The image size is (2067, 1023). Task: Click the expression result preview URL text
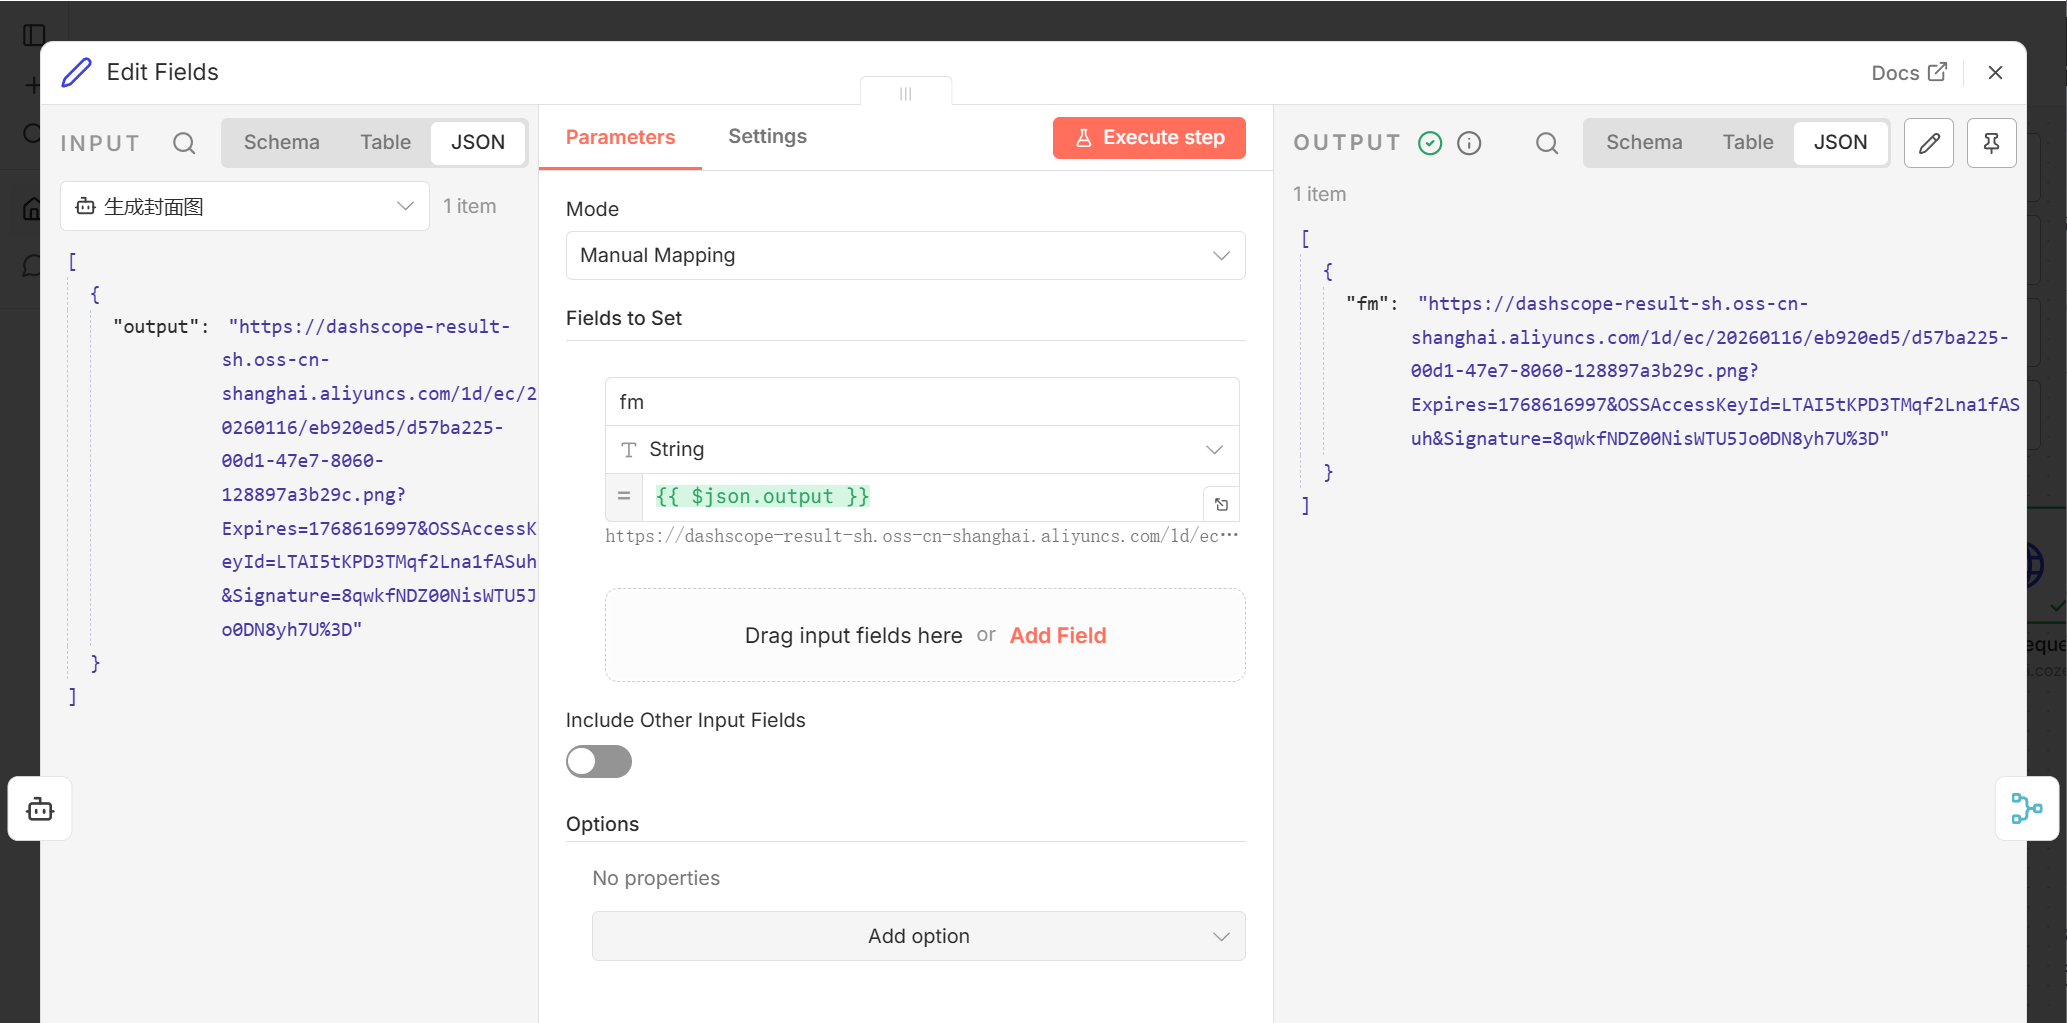coord(921,536)
